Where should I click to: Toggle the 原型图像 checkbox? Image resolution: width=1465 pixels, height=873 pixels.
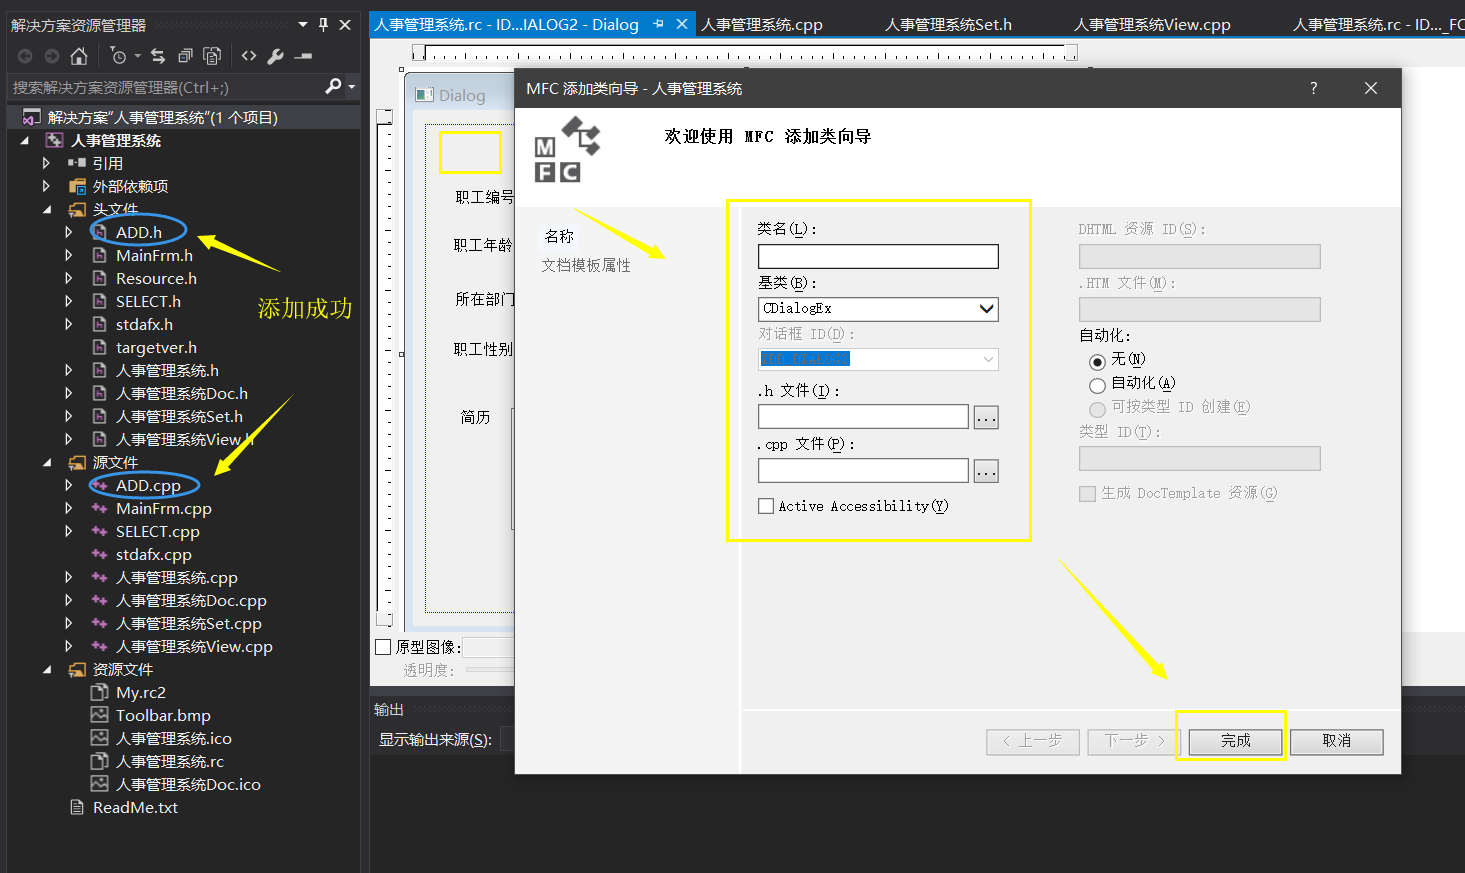[x=383, y=647]
